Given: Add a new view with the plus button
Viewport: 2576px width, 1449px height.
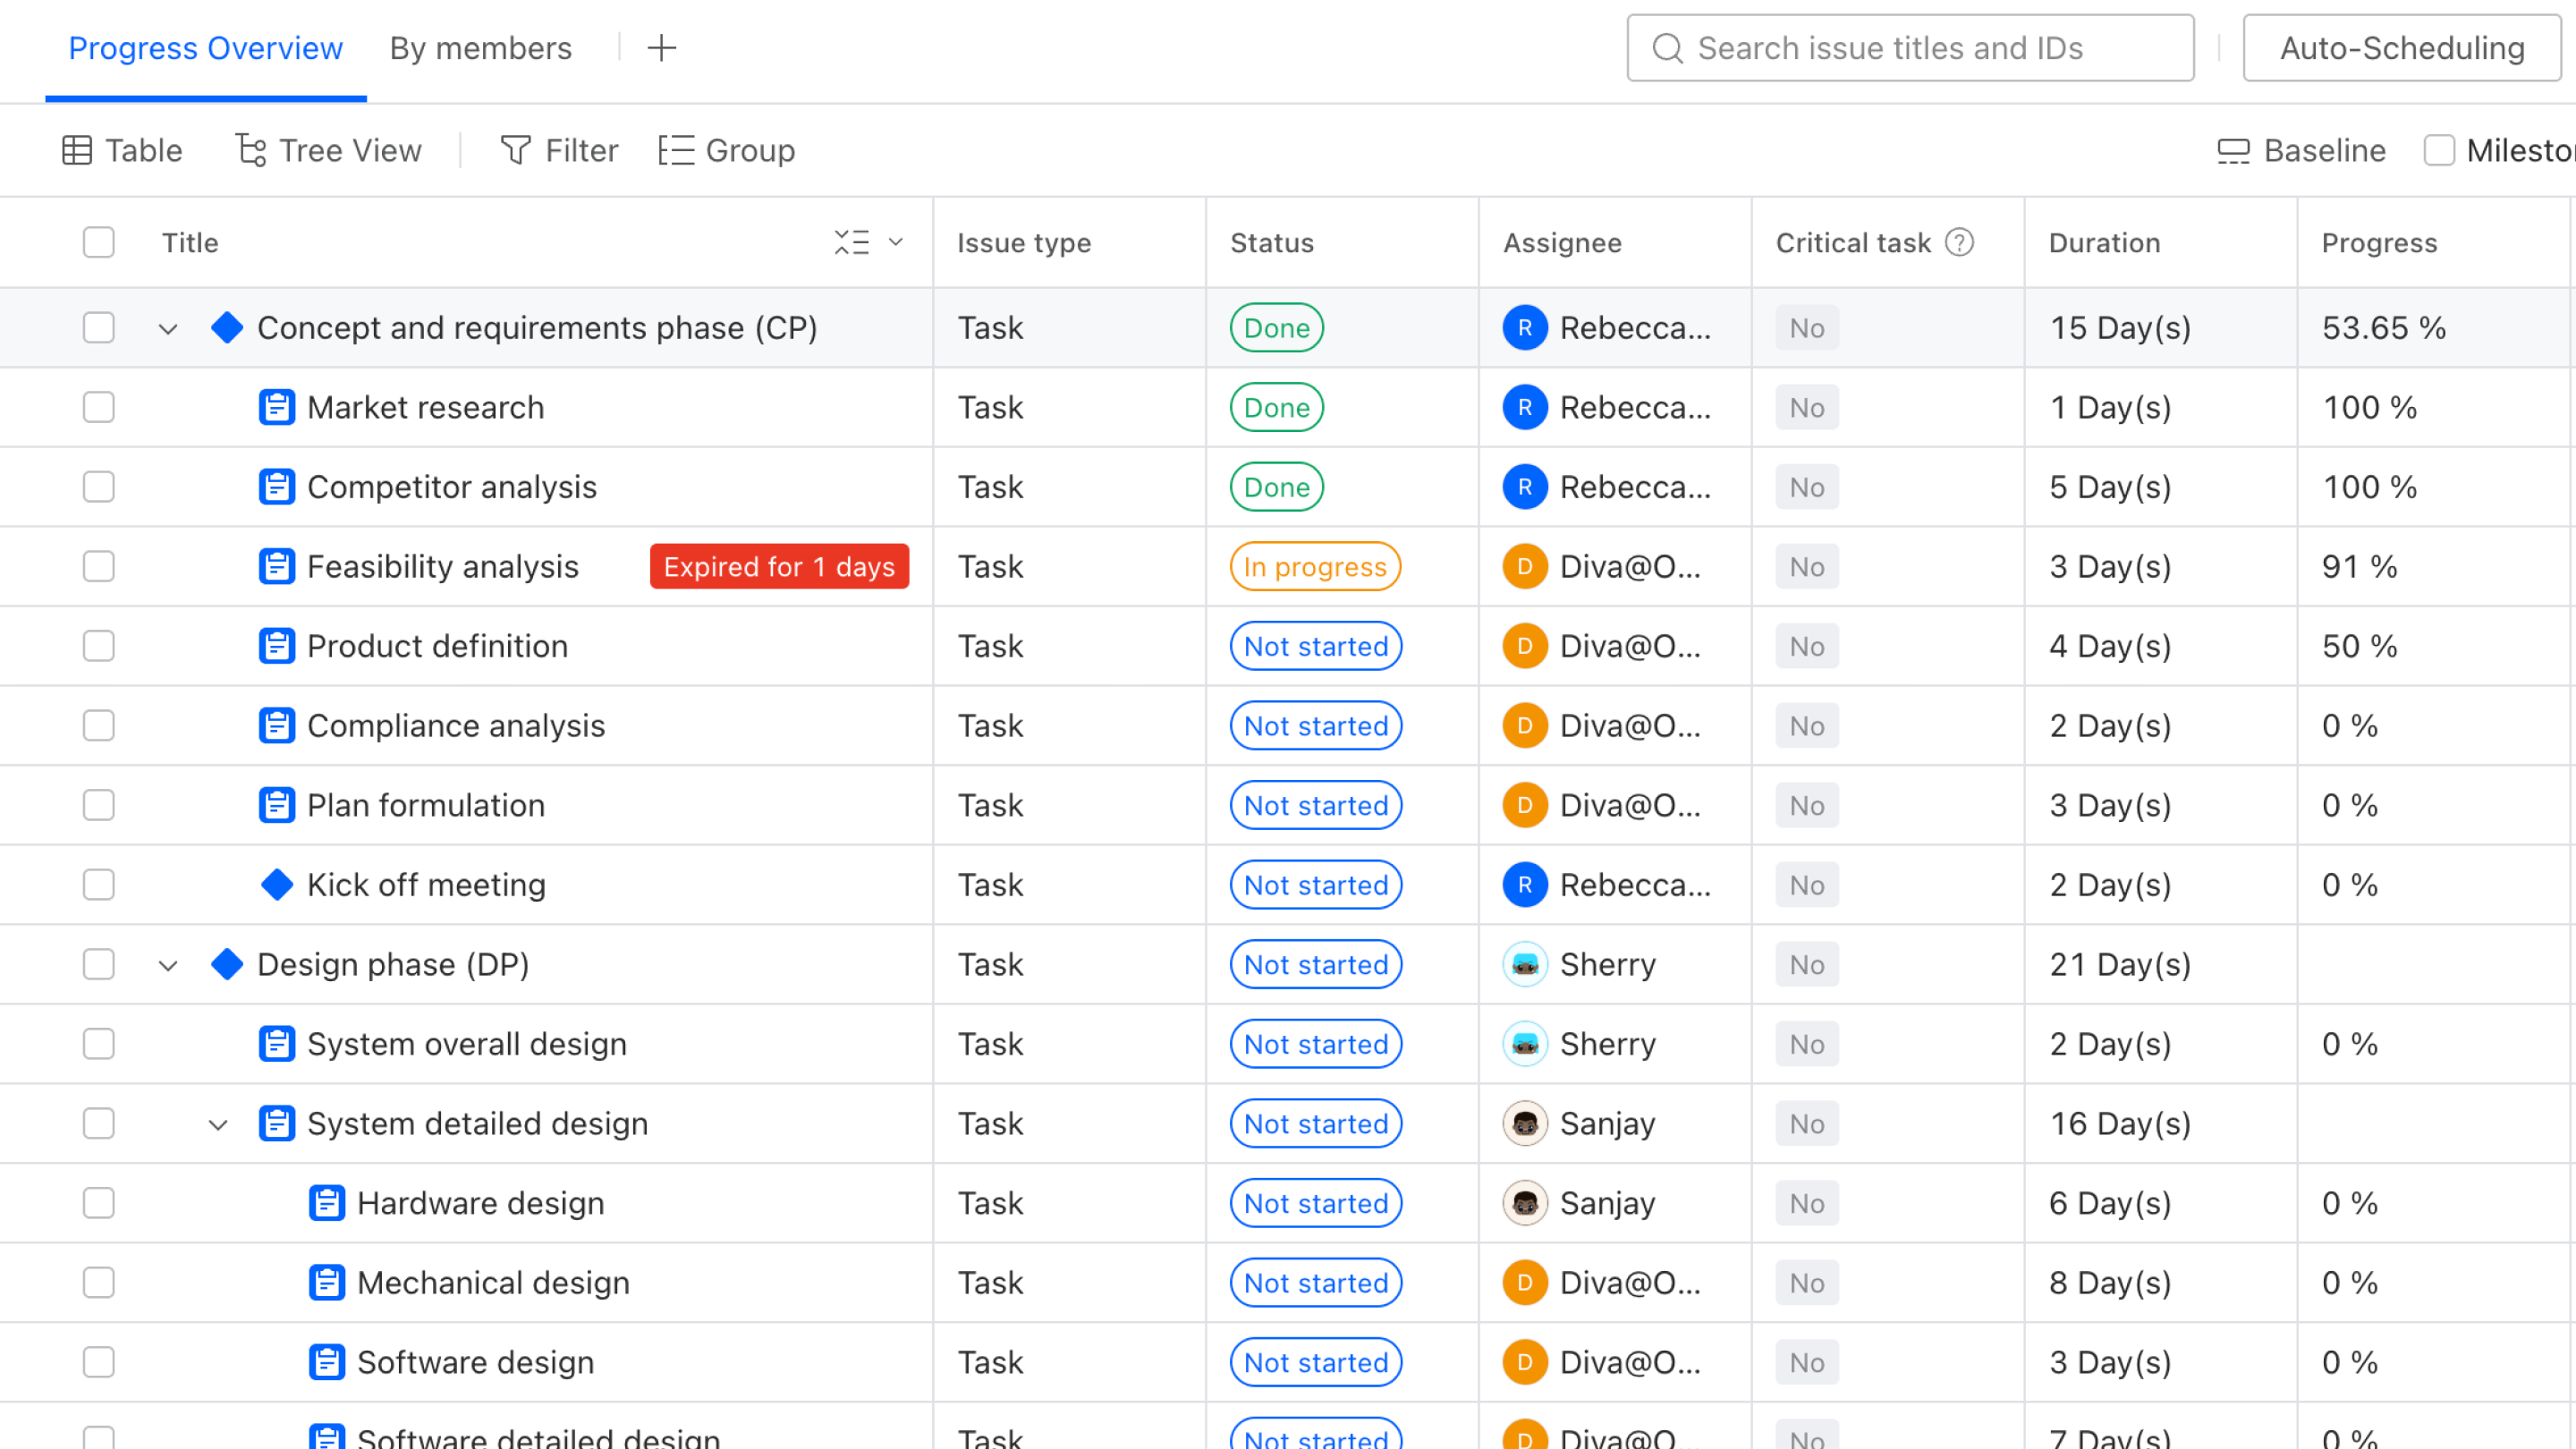Looking at the screenshot, I should coord(662,48).
